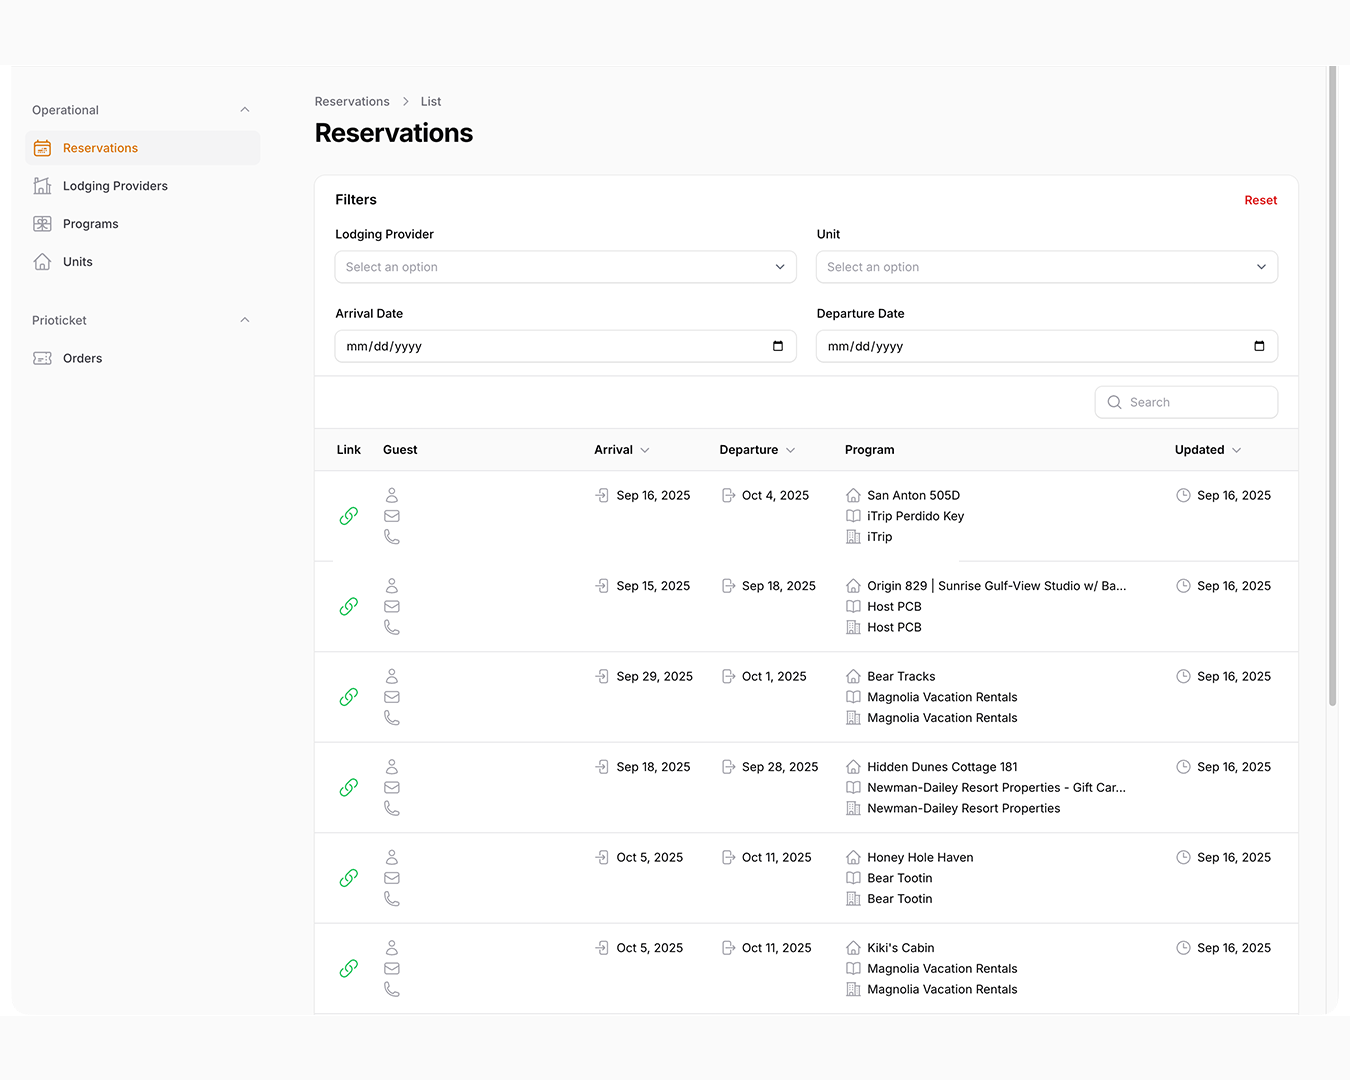Click the Arrival Date input field
The height and width of the screenshot is (1080, 1350).
tap(566, 346)
